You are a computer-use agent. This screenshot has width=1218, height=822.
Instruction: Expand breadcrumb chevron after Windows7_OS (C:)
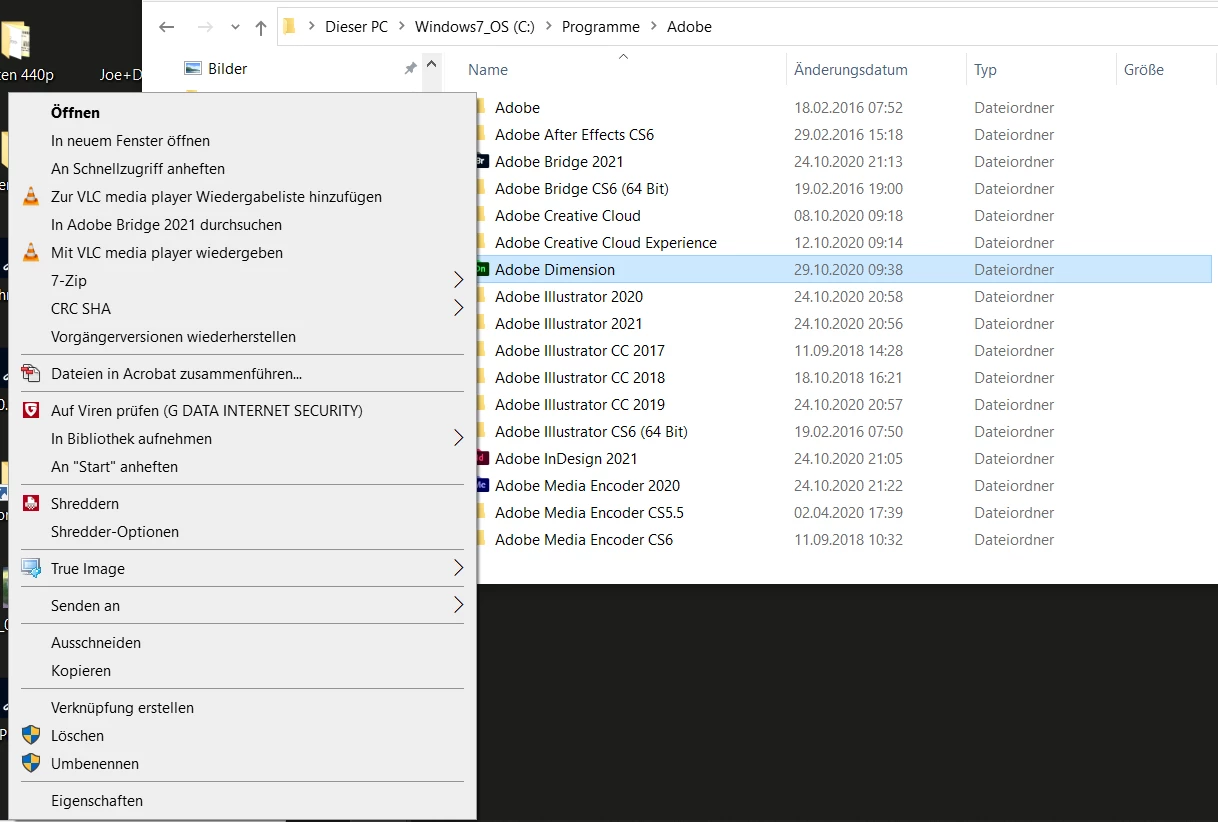click(x=548, y=27)
